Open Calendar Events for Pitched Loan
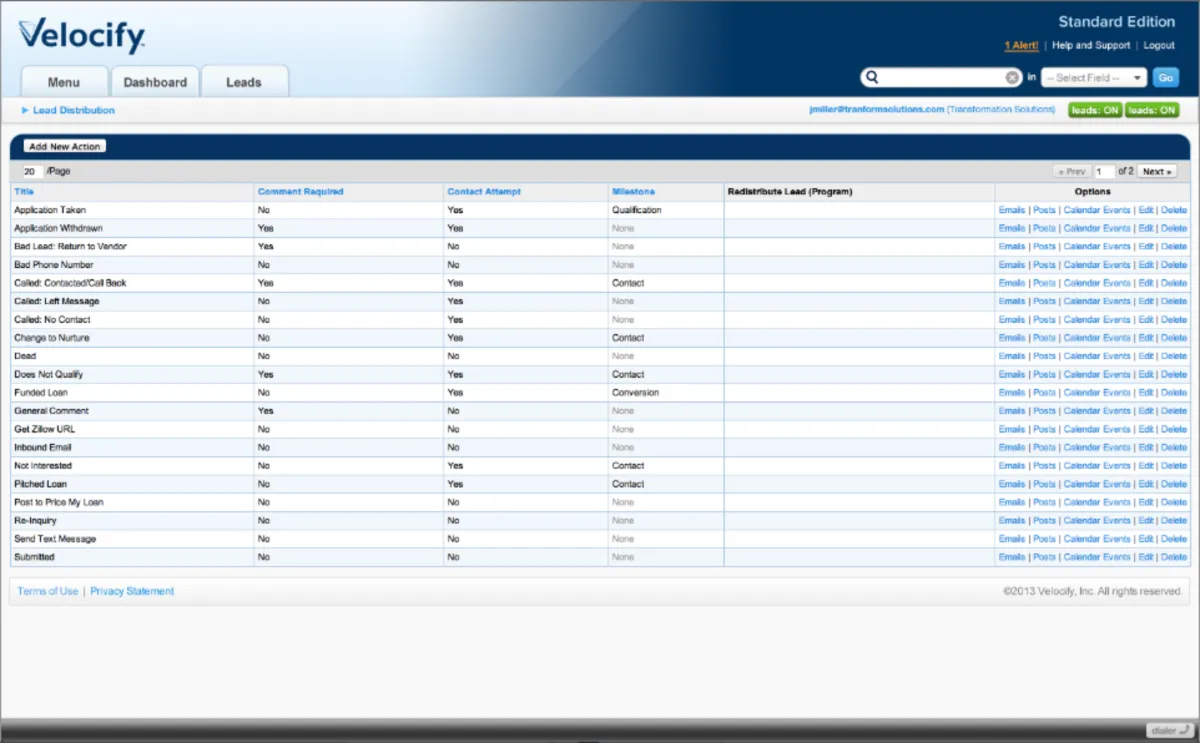This screenshot has width=1200, height=743. pos(1097,484)
